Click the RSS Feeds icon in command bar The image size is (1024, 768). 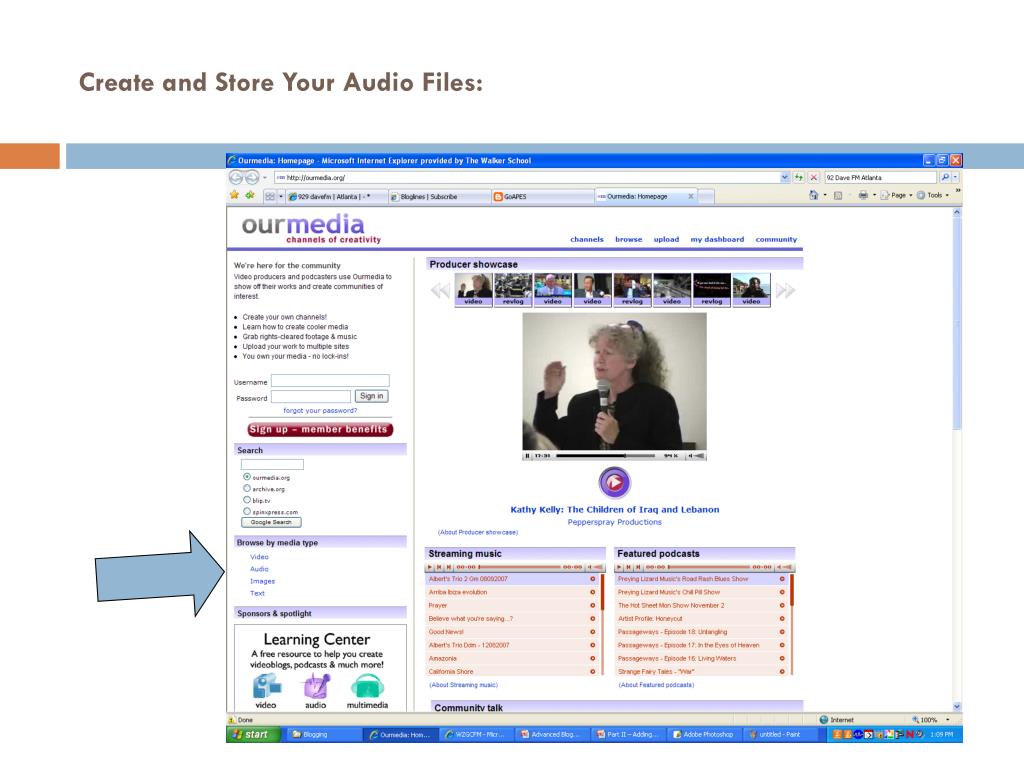pos(838,195)
